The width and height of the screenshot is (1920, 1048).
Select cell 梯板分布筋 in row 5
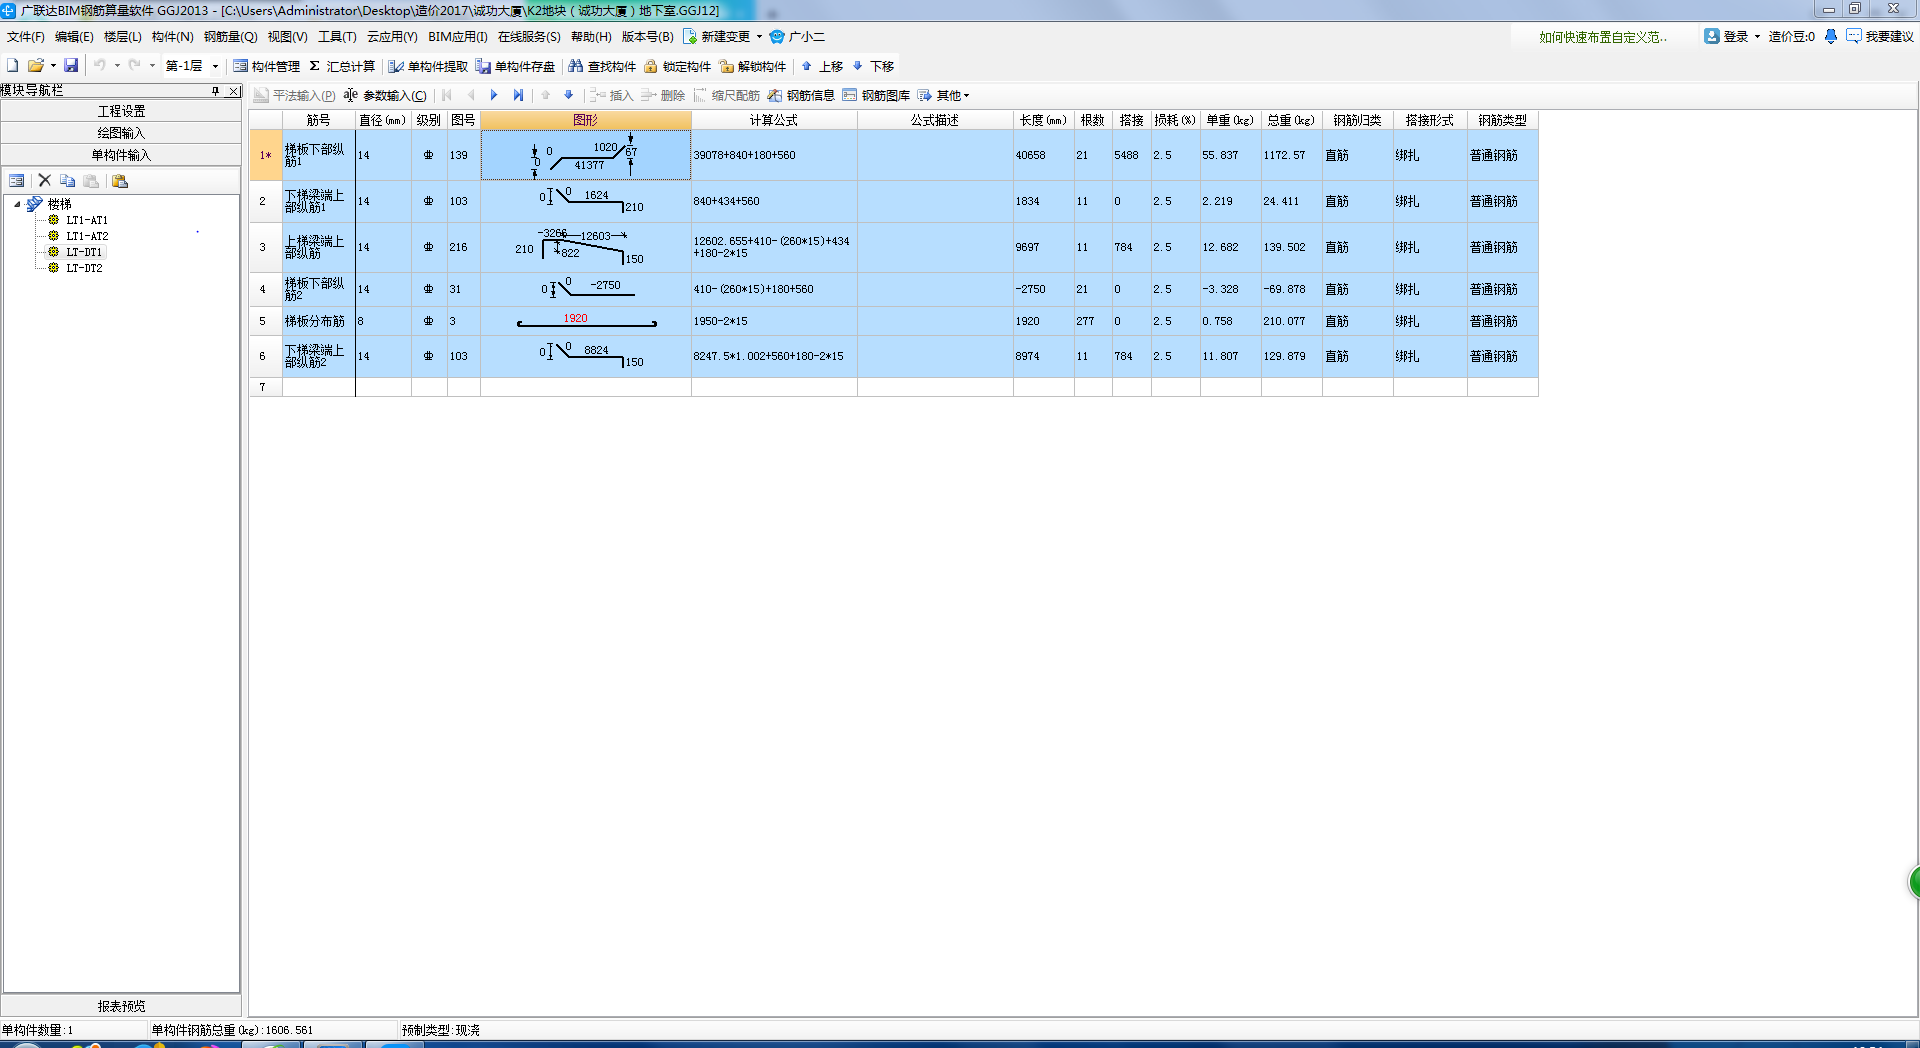click(318, 321)
